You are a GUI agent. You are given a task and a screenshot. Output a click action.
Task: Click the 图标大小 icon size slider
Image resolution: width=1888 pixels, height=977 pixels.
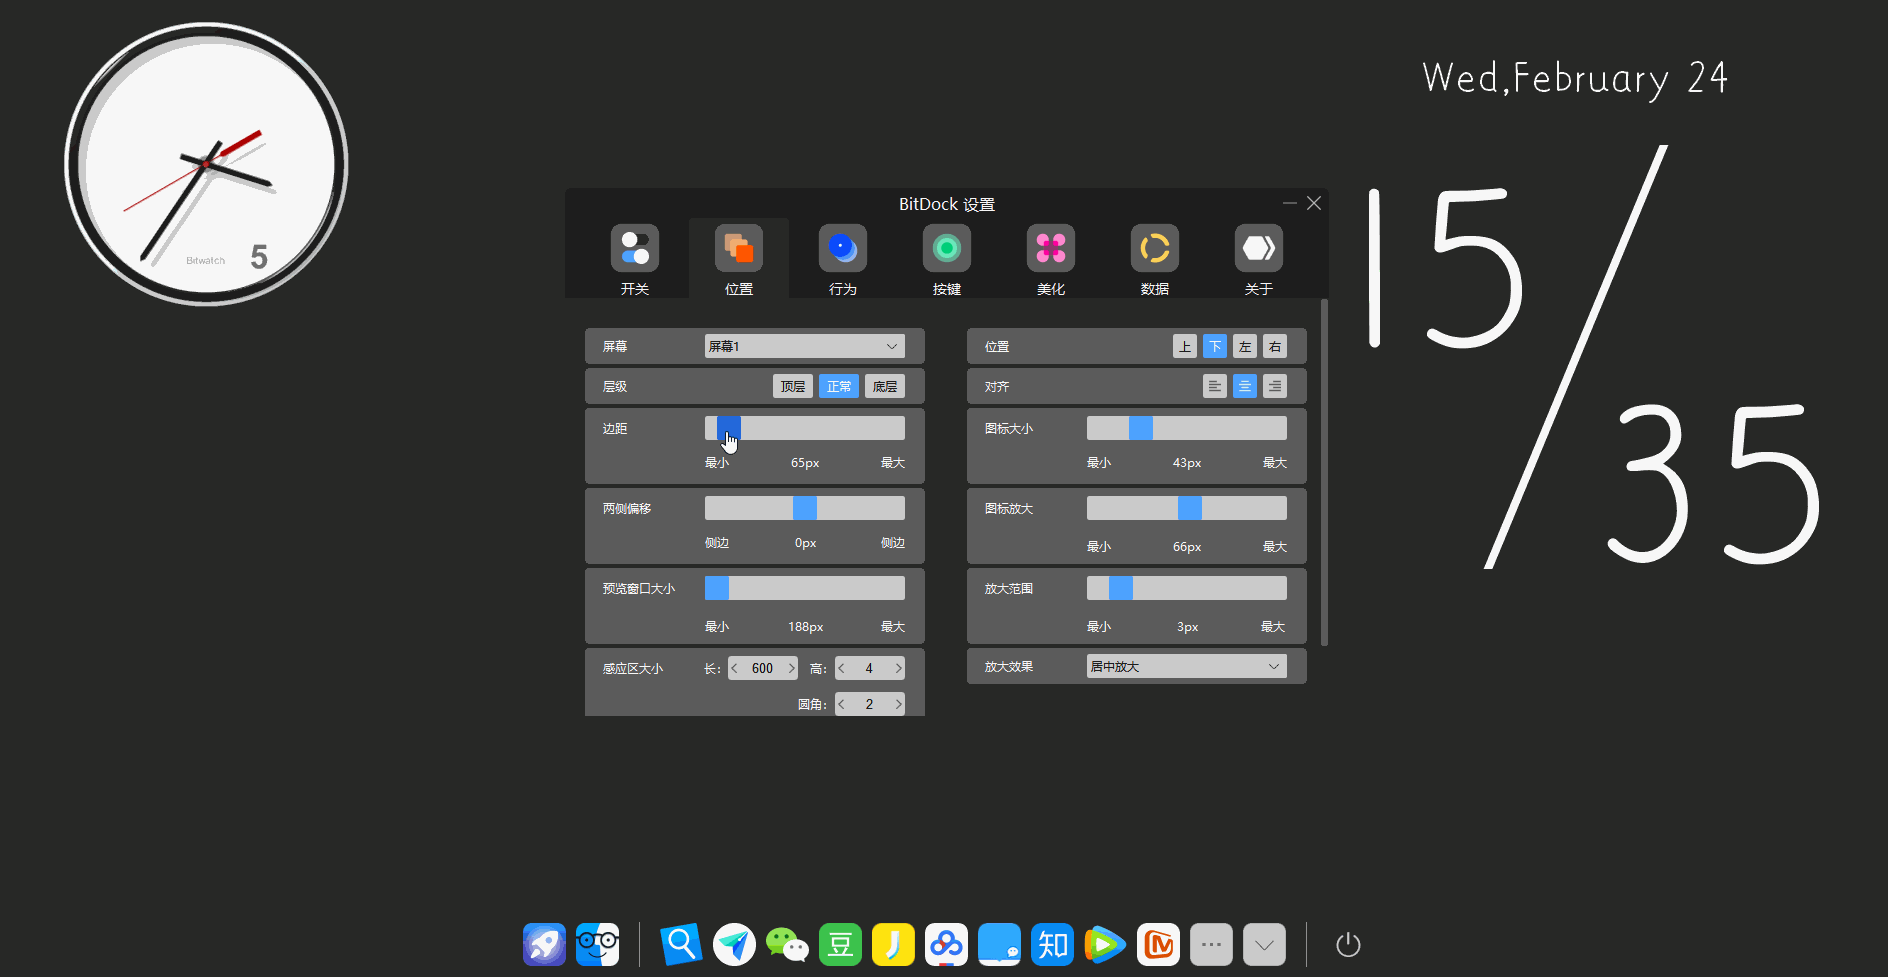click(1187, 428)
